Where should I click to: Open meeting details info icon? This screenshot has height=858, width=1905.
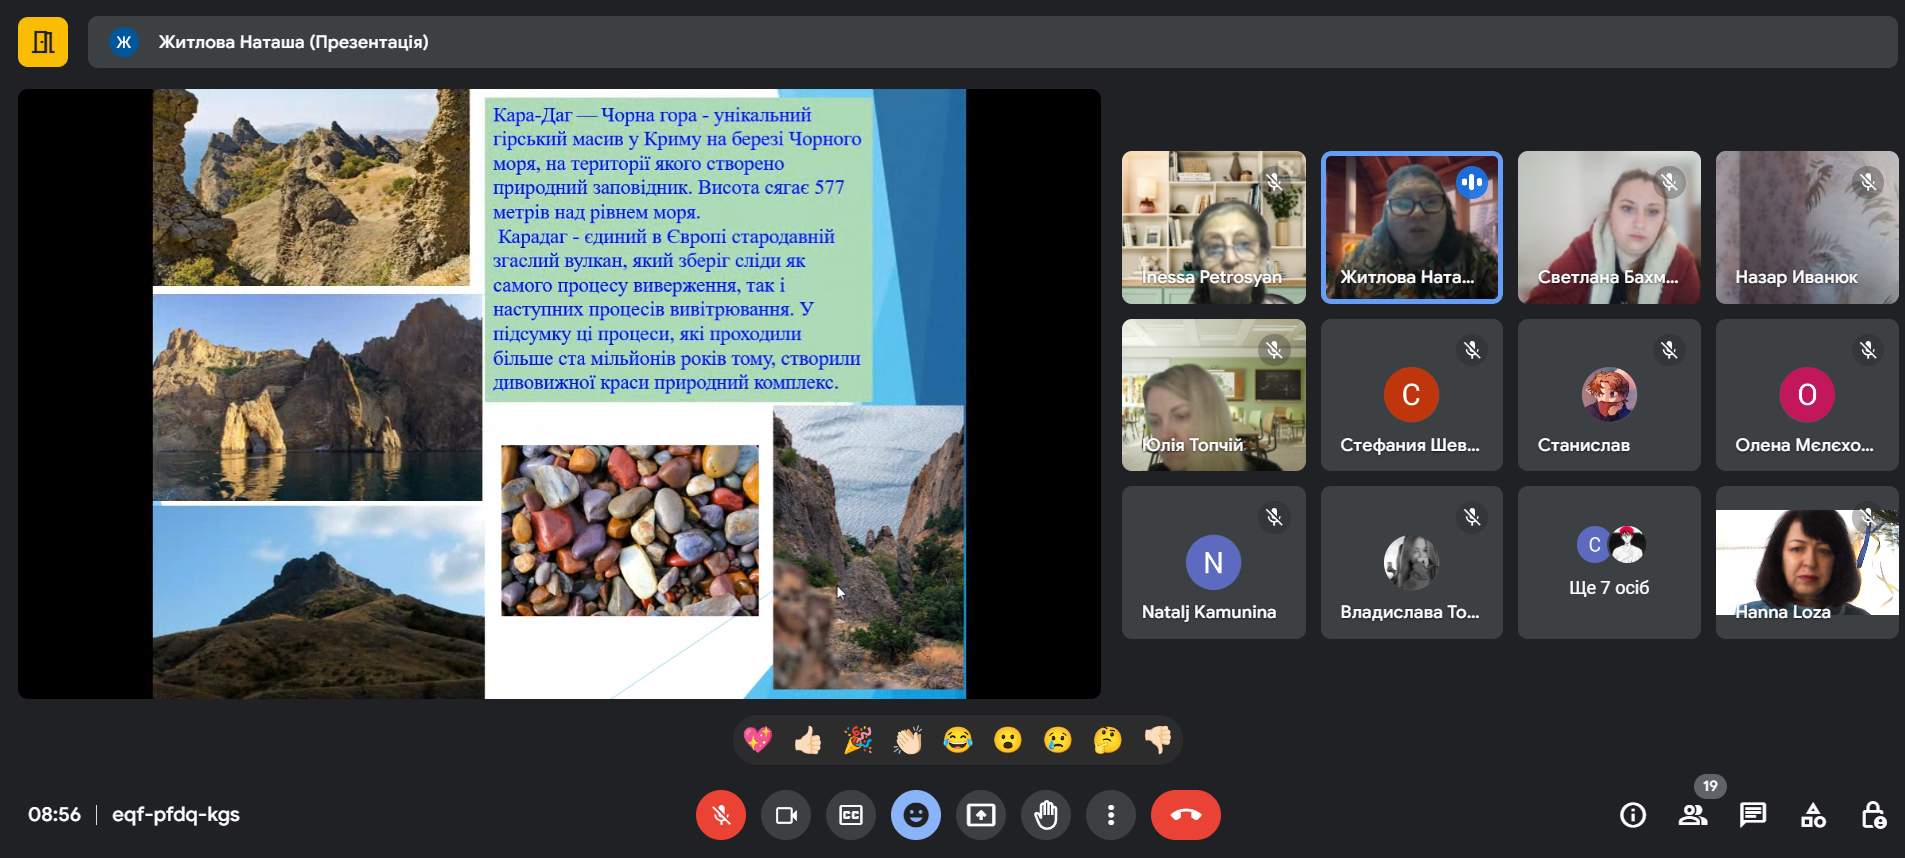(x=1633, y=815)
